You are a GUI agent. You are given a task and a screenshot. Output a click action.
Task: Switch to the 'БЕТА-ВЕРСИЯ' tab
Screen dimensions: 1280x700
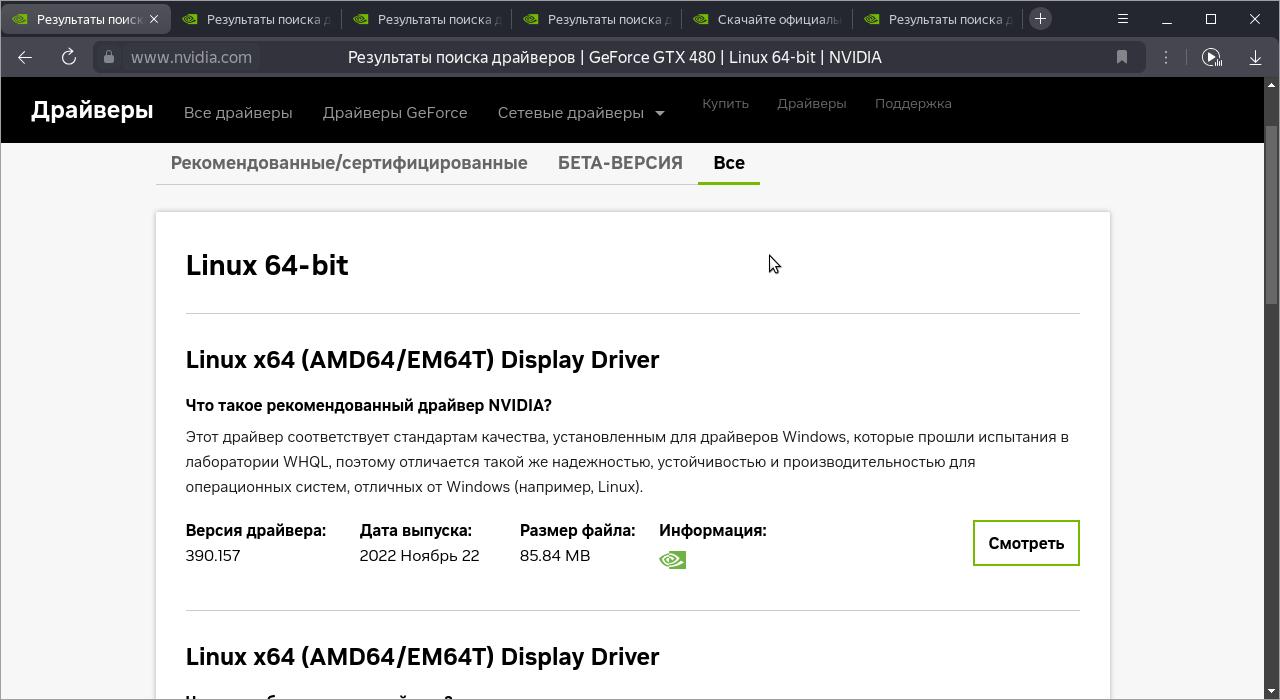(x=620, y=163)
